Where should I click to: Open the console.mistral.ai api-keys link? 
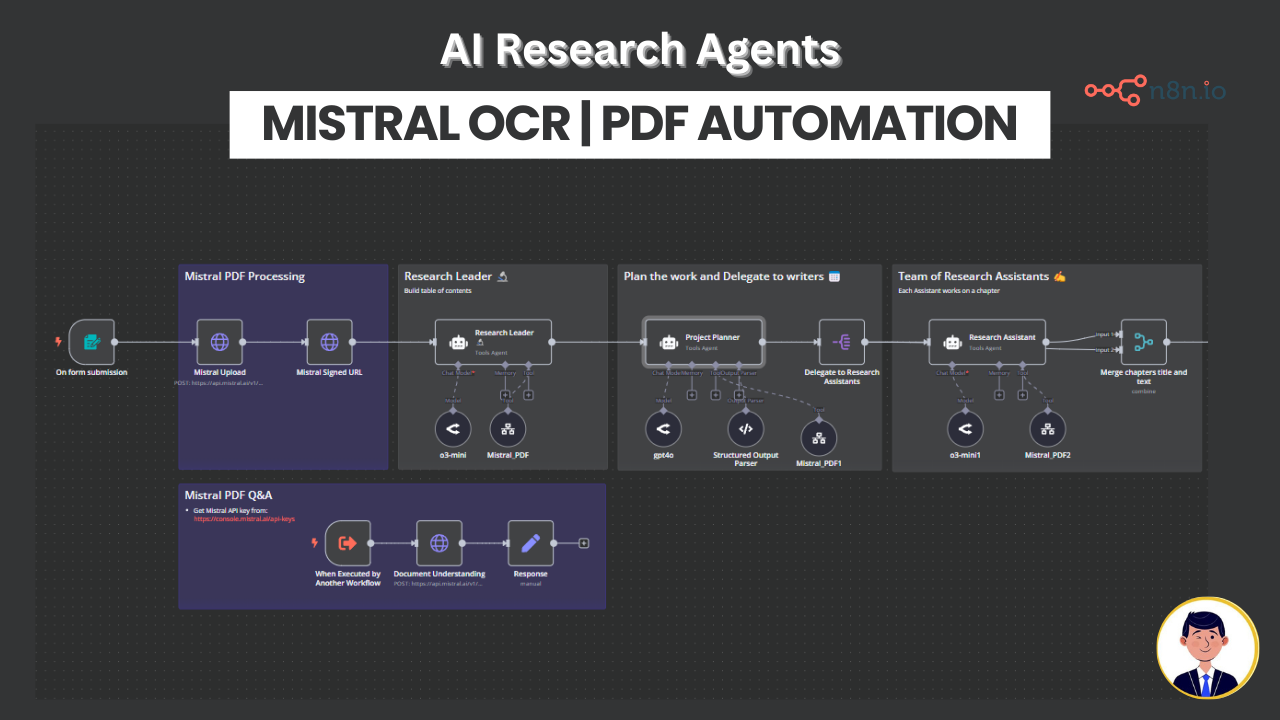pyautogui.click(x=244, y=519)
